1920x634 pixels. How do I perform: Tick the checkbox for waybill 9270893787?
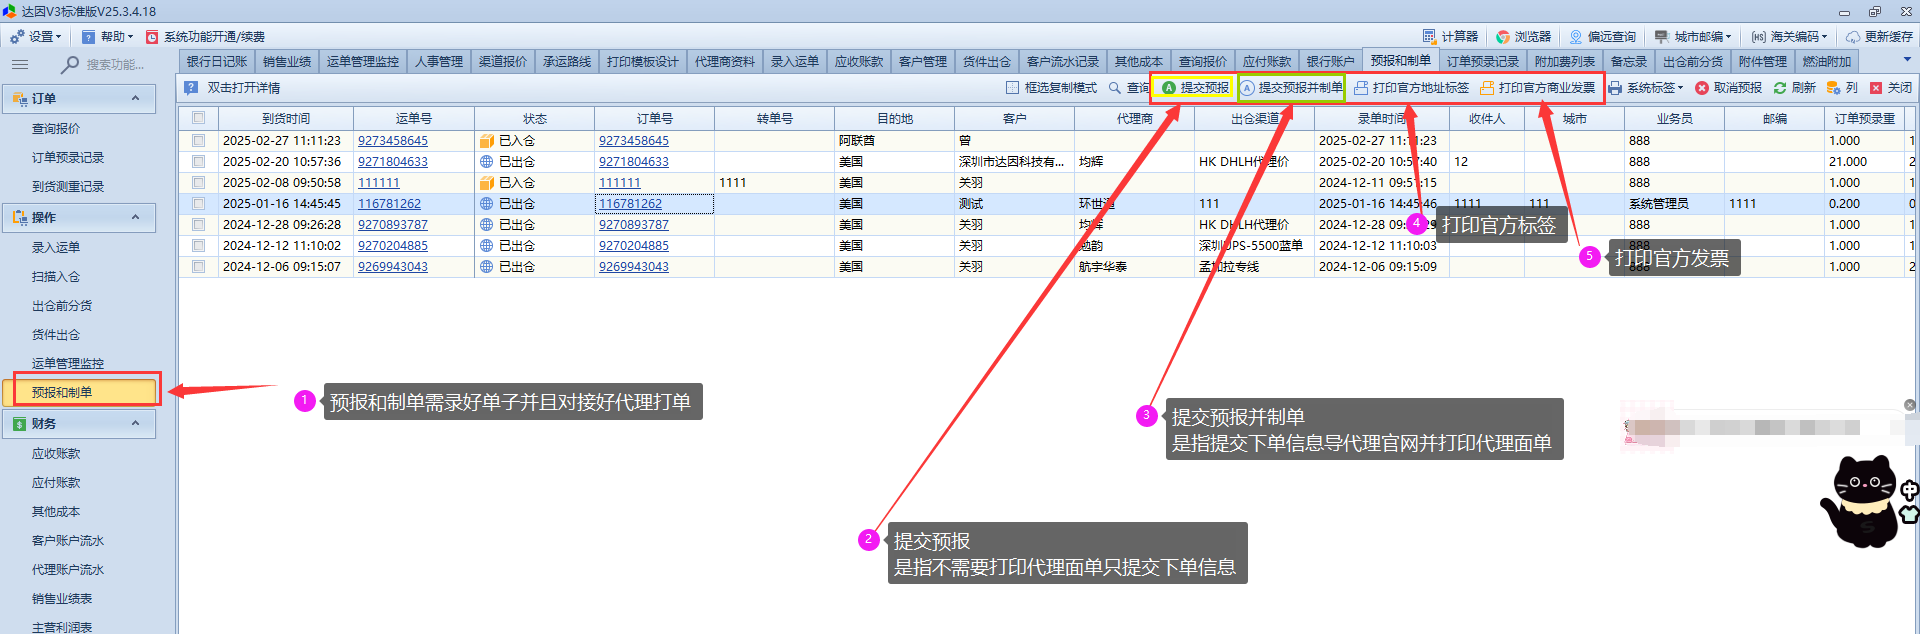click(x=198, y=225)
